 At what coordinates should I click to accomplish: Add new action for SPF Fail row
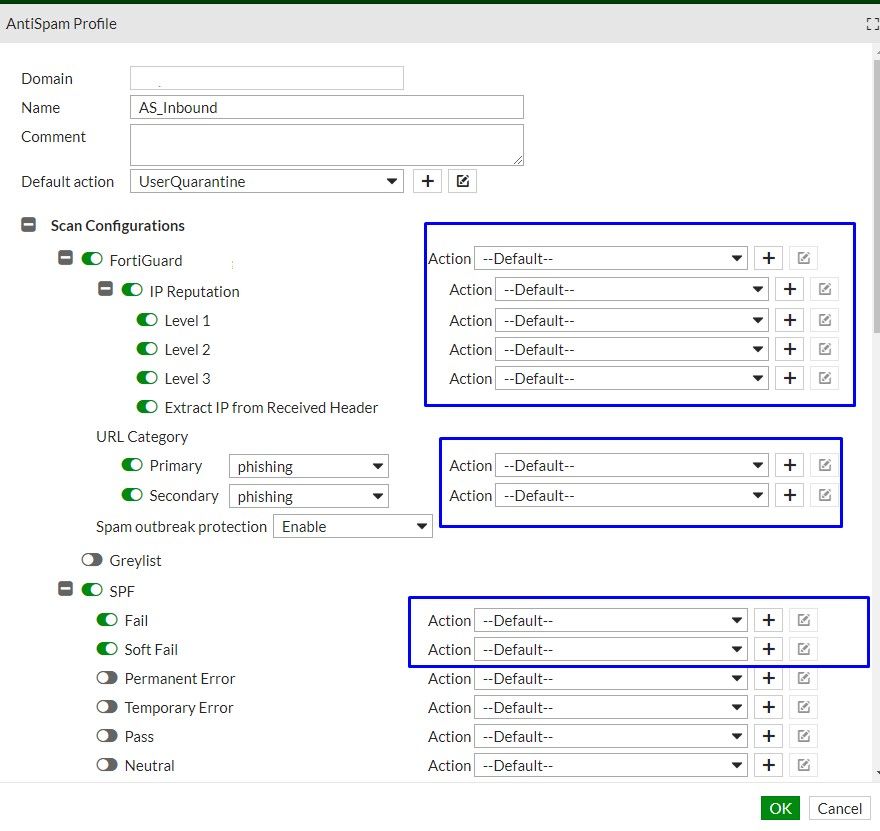(768, 620)
